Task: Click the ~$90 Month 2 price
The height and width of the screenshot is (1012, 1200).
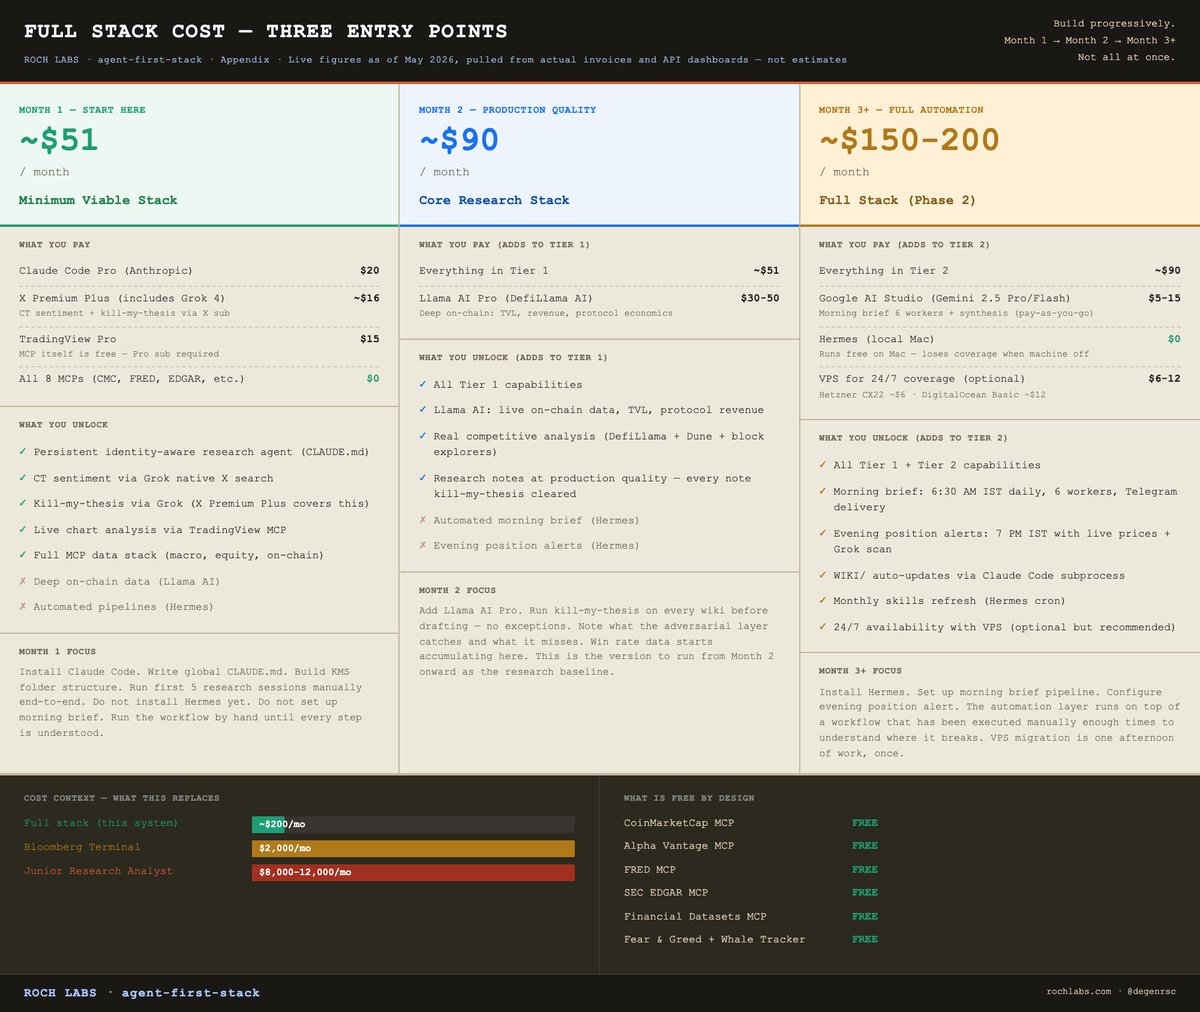Action: click(459, 140)
